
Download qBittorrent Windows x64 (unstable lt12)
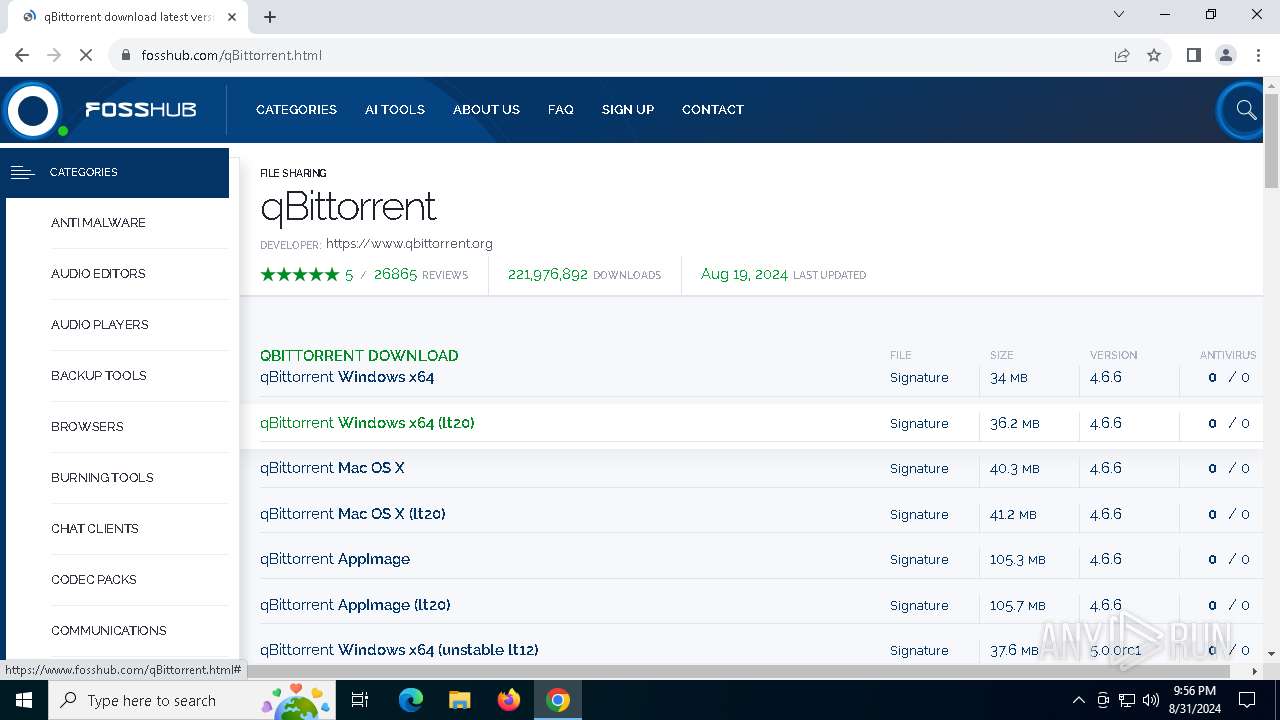(399, 650)
